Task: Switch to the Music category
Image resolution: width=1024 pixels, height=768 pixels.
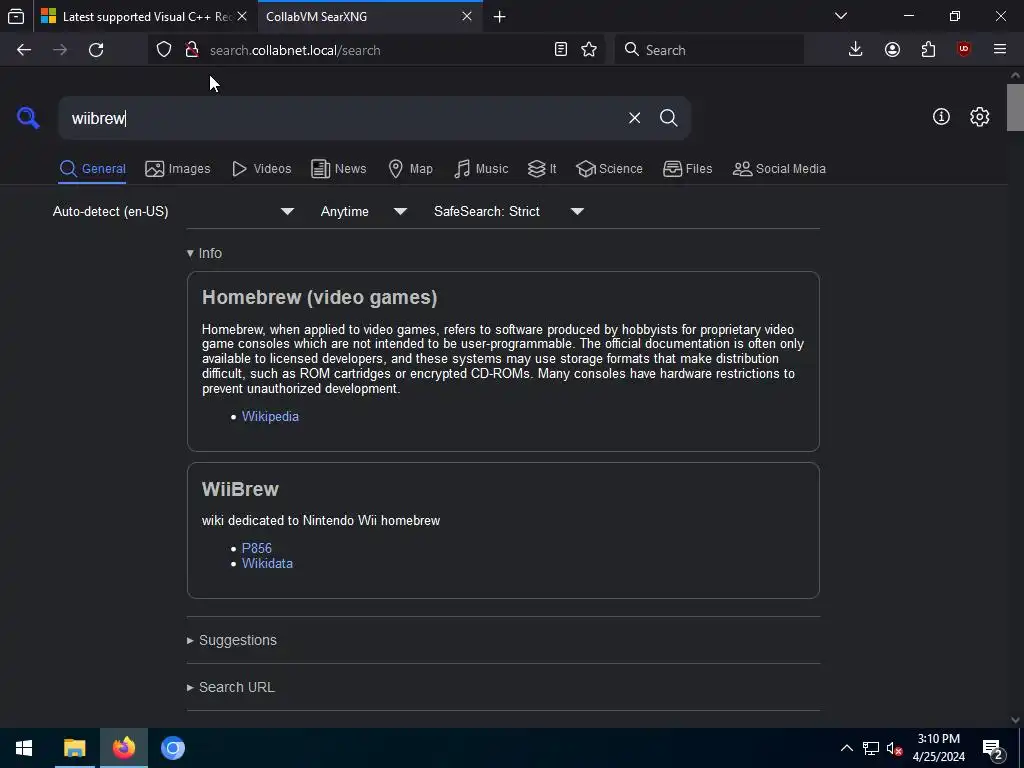Action: pyautogui.click(x=481, y=169)
